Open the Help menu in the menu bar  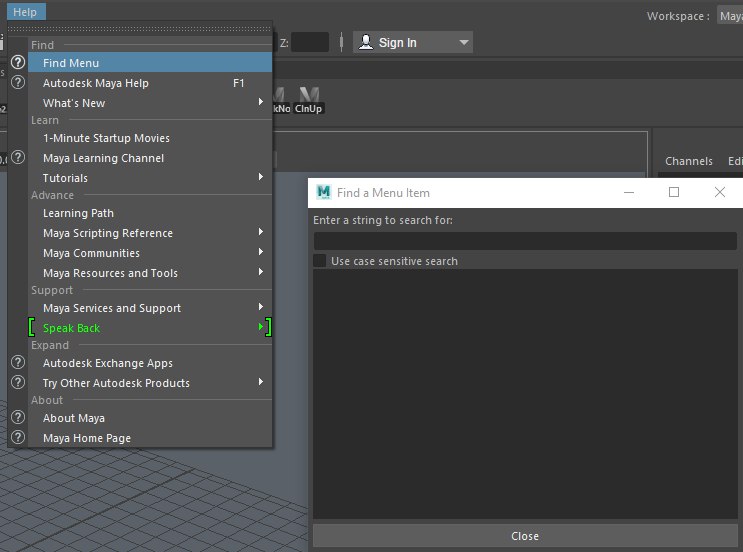point(25,12)
